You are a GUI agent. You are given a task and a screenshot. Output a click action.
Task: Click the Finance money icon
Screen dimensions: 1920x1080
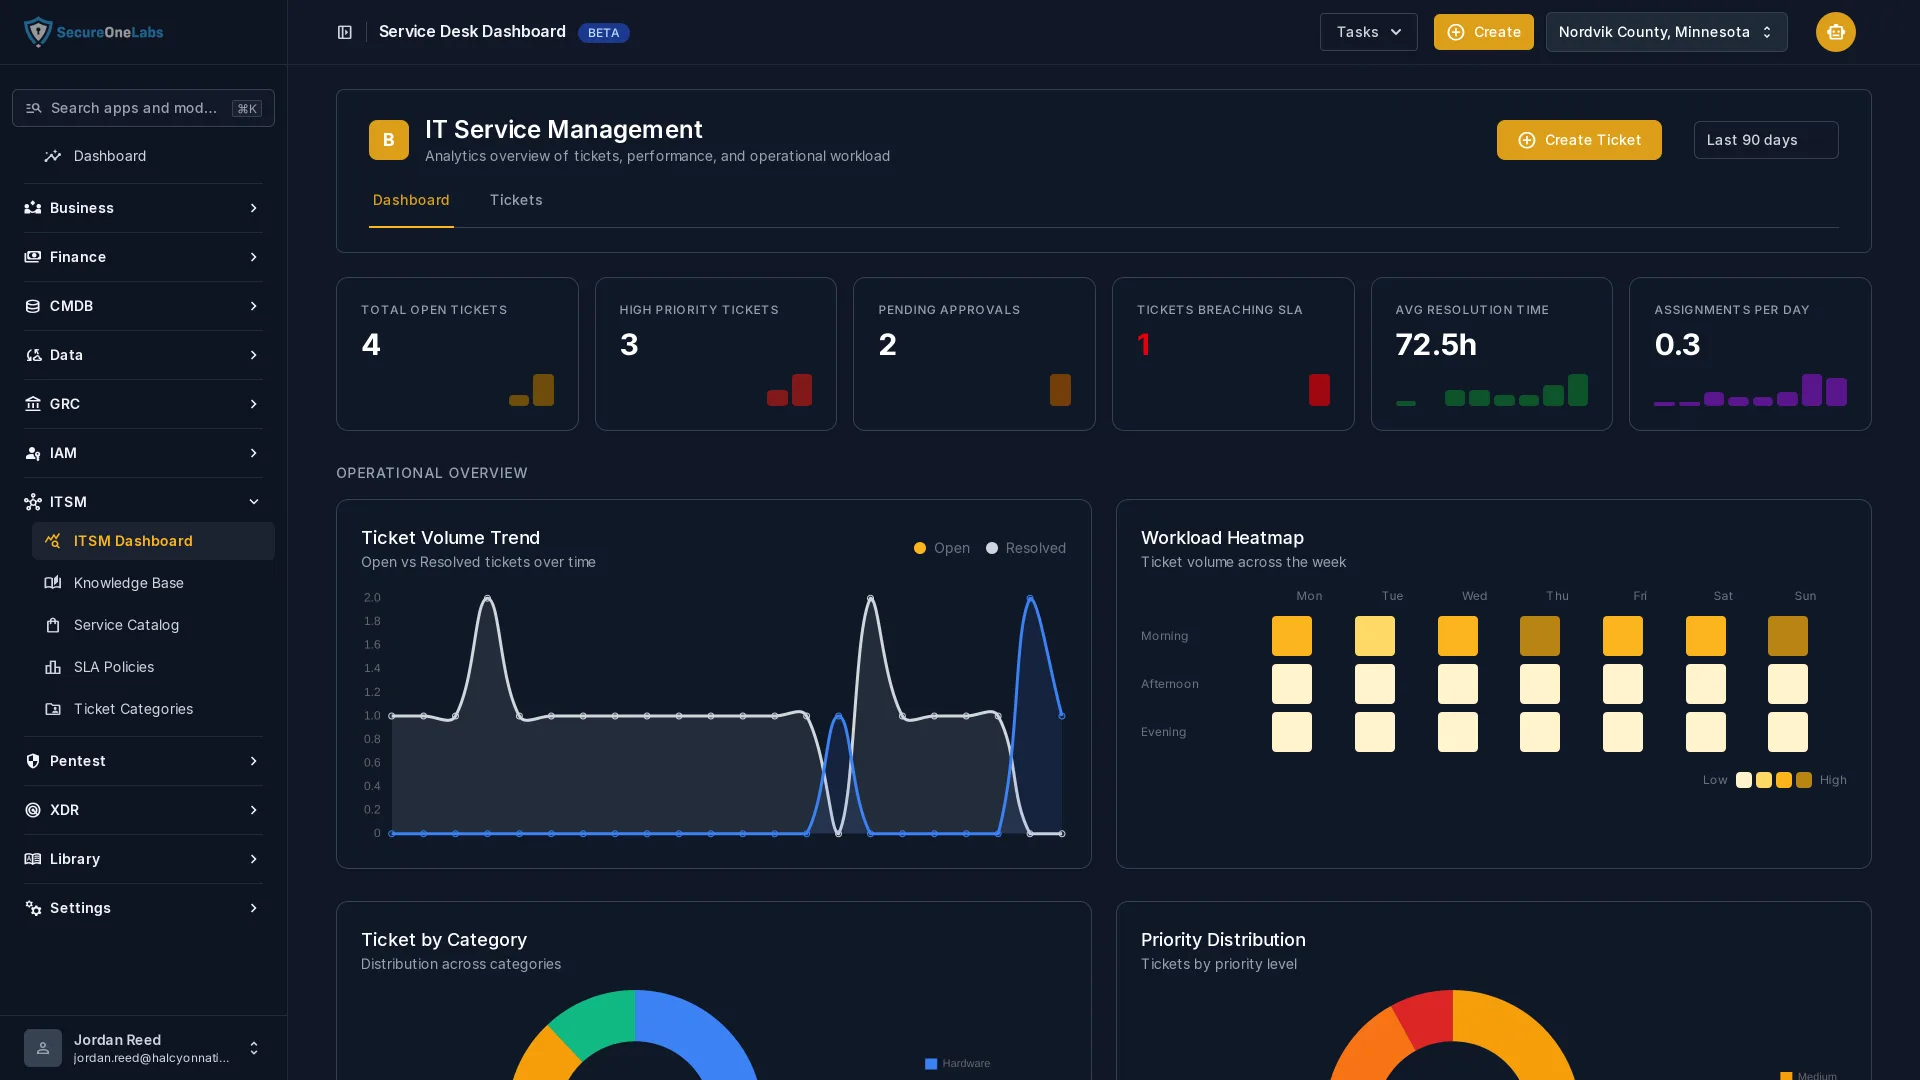[x=33, y=257]
